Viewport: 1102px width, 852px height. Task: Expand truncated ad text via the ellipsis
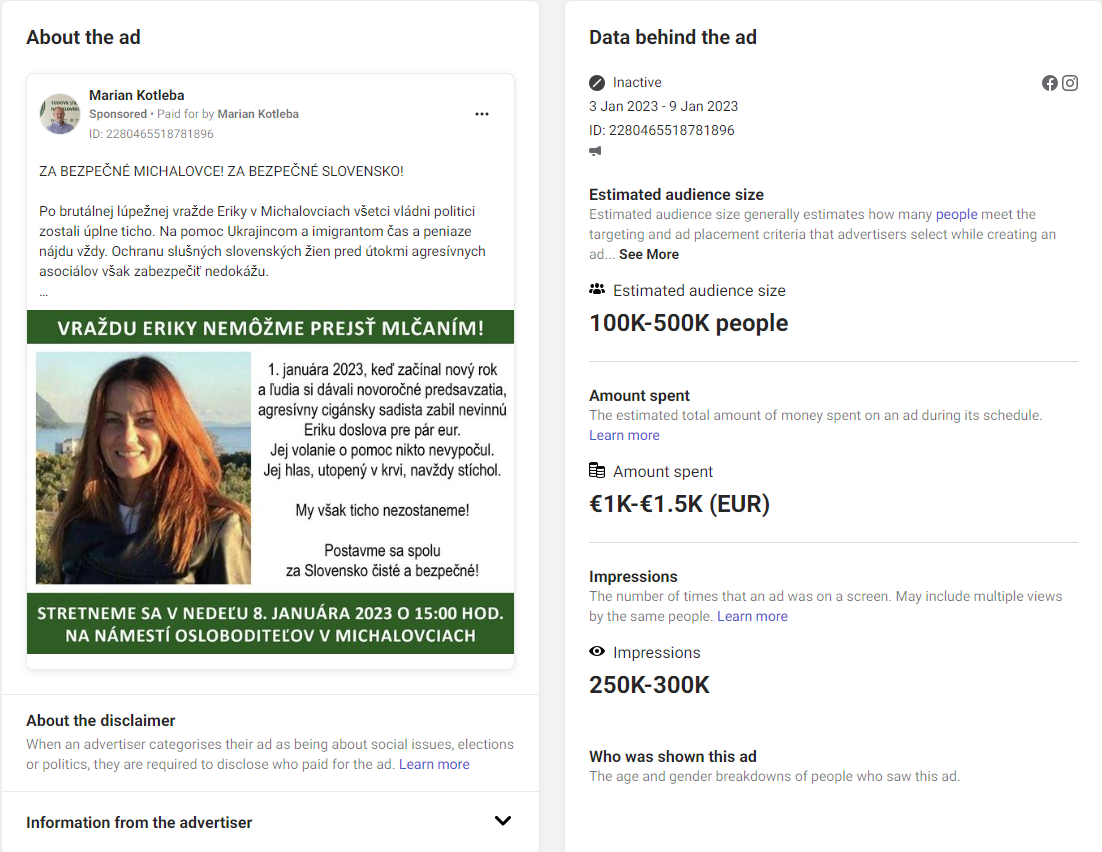tap(44, 293)
